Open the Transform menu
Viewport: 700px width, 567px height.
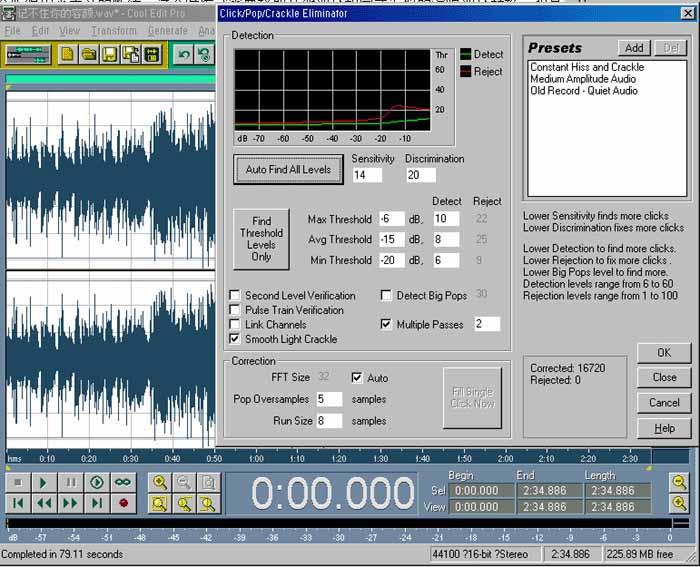[113, 31]
